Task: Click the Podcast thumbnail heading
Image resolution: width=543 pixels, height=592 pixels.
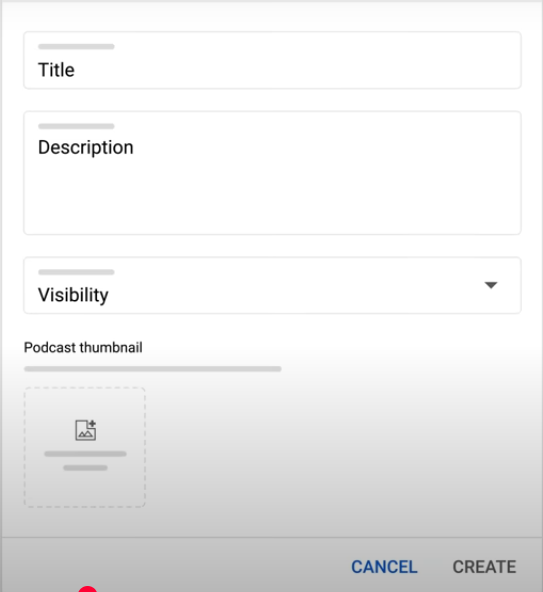Action: click(x=83, y=347)
